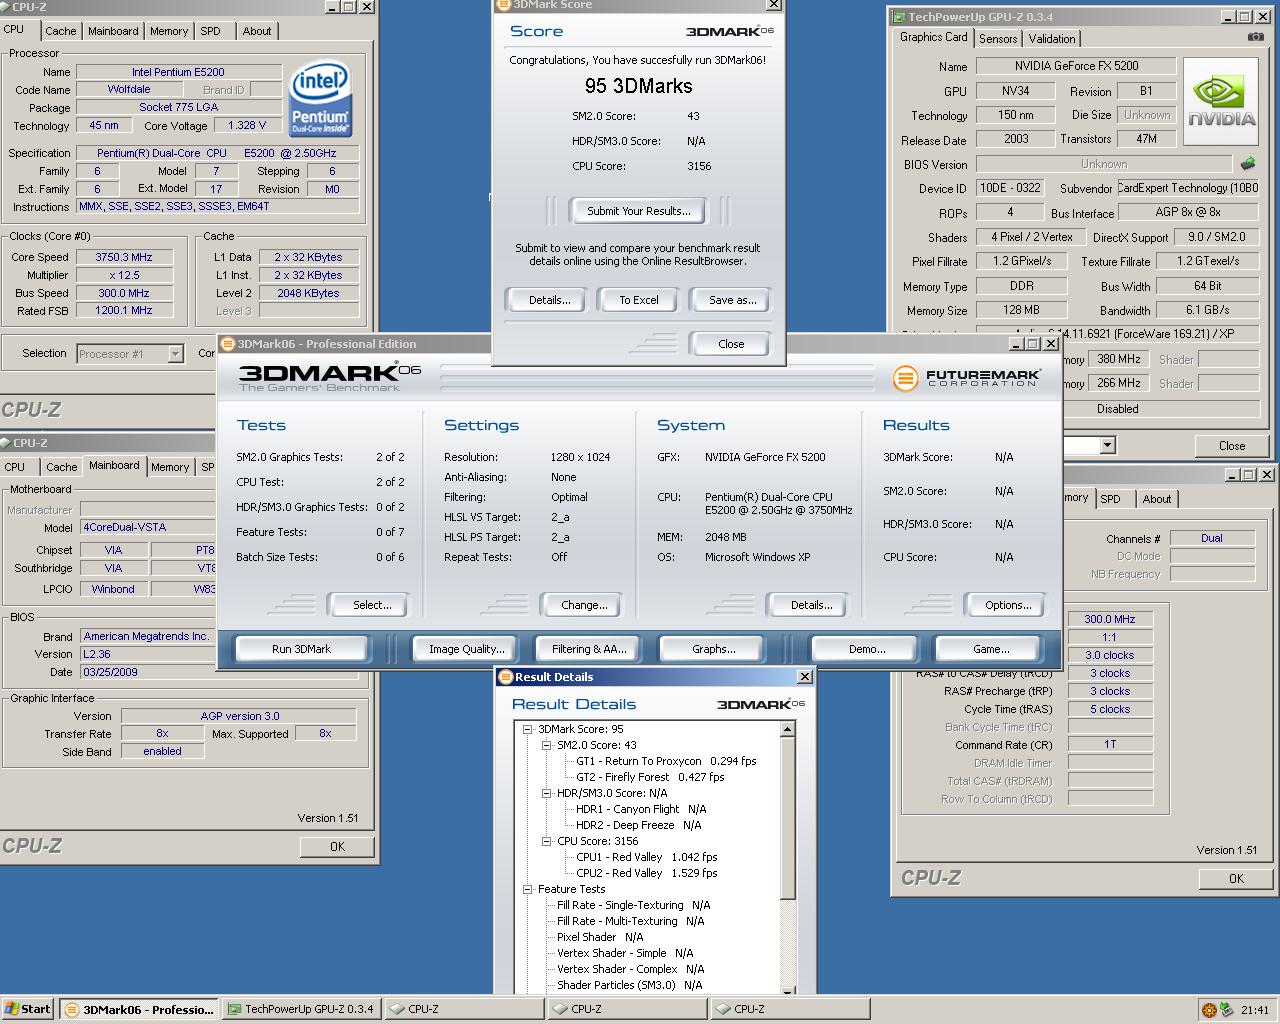The image size is (1280, 1024).
Task: Click OK in the Mainboard CPU-Z window
Action: (337, 847)
